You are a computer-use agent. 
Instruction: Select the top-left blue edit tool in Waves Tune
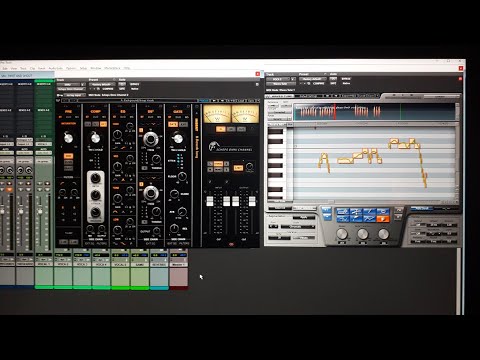coord(342,211)
